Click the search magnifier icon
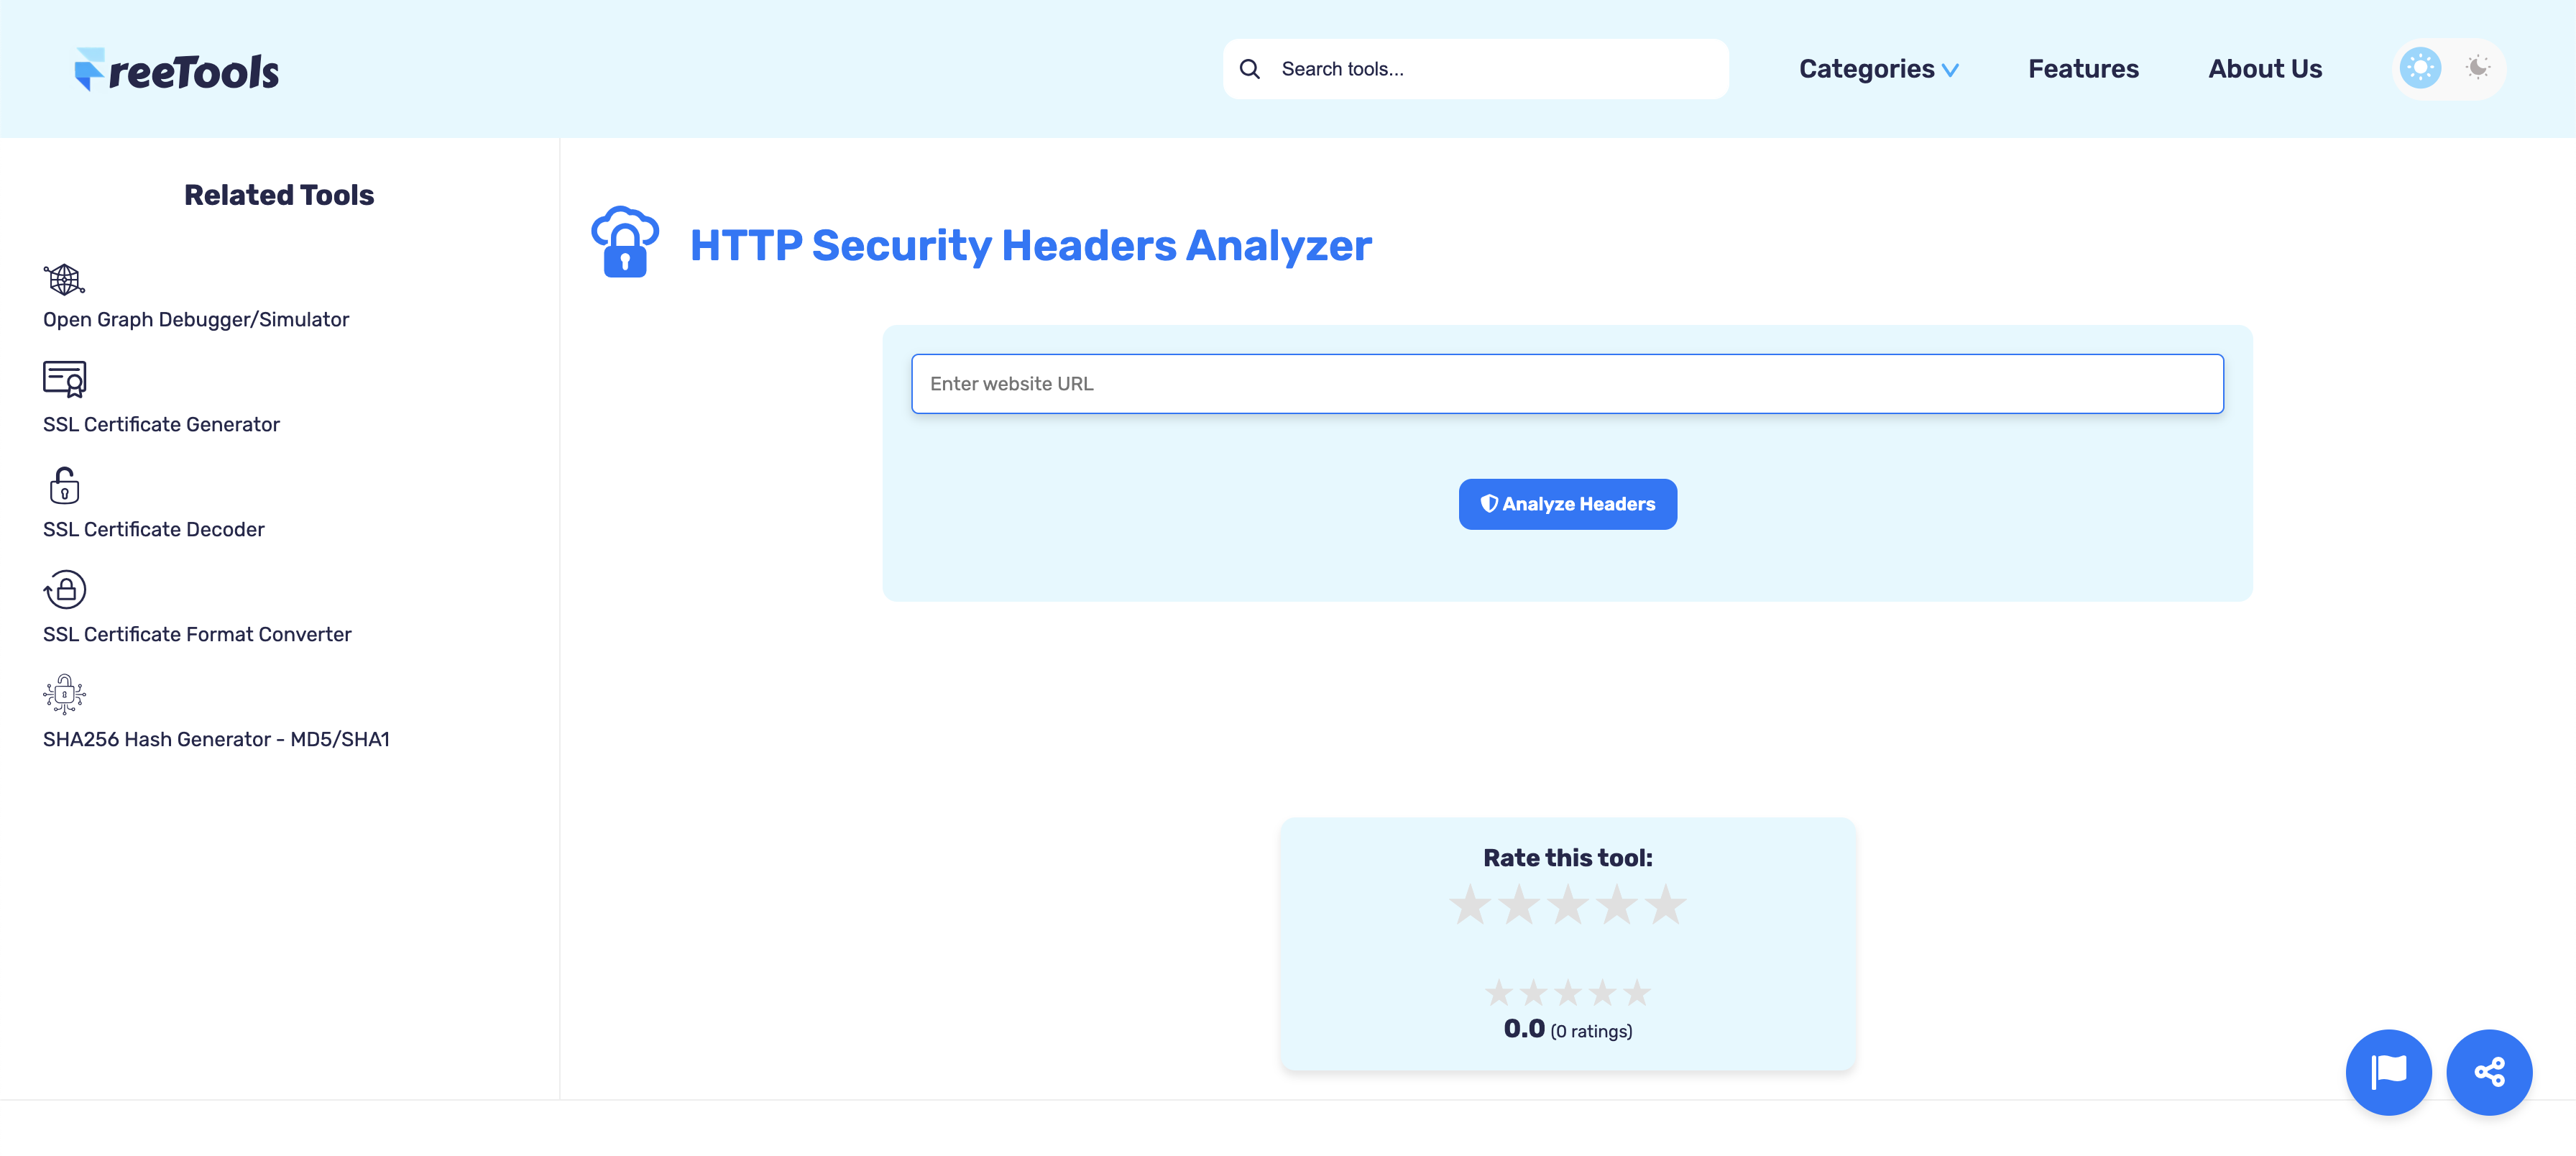Screen dimensions: 2576x1156 coord(1249,69)
